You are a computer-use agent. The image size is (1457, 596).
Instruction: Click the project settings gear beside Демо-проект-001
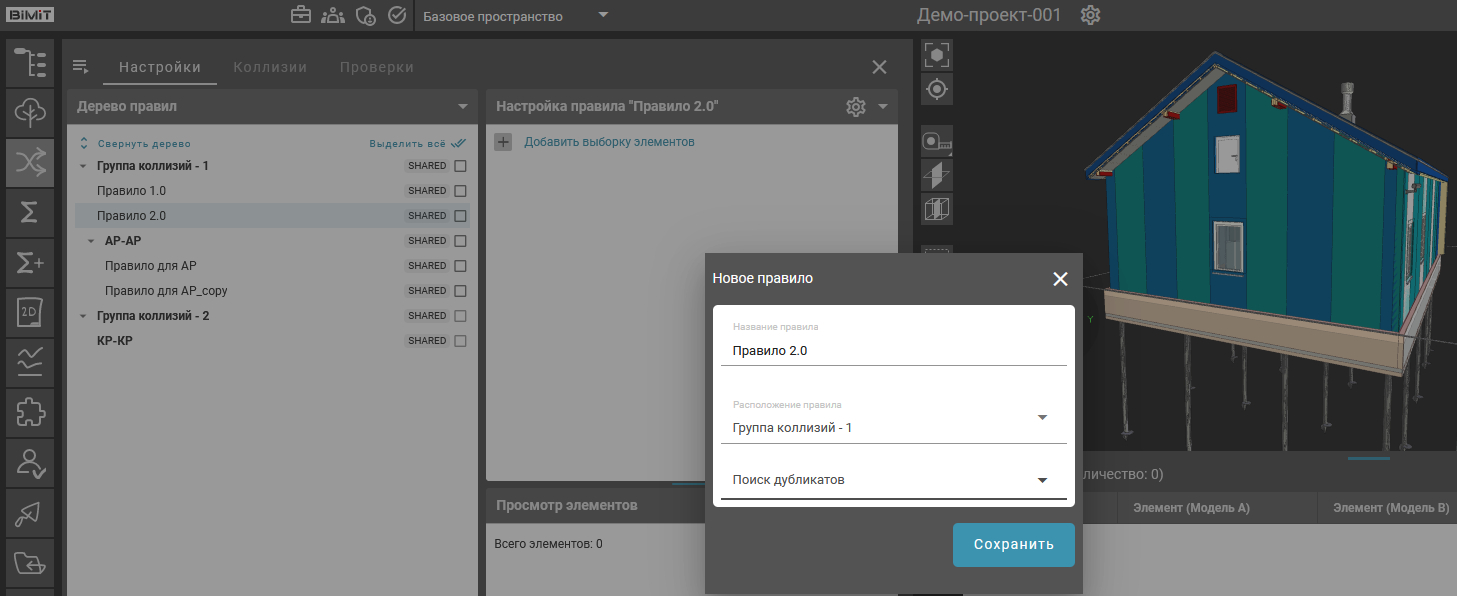(1090, 16)
